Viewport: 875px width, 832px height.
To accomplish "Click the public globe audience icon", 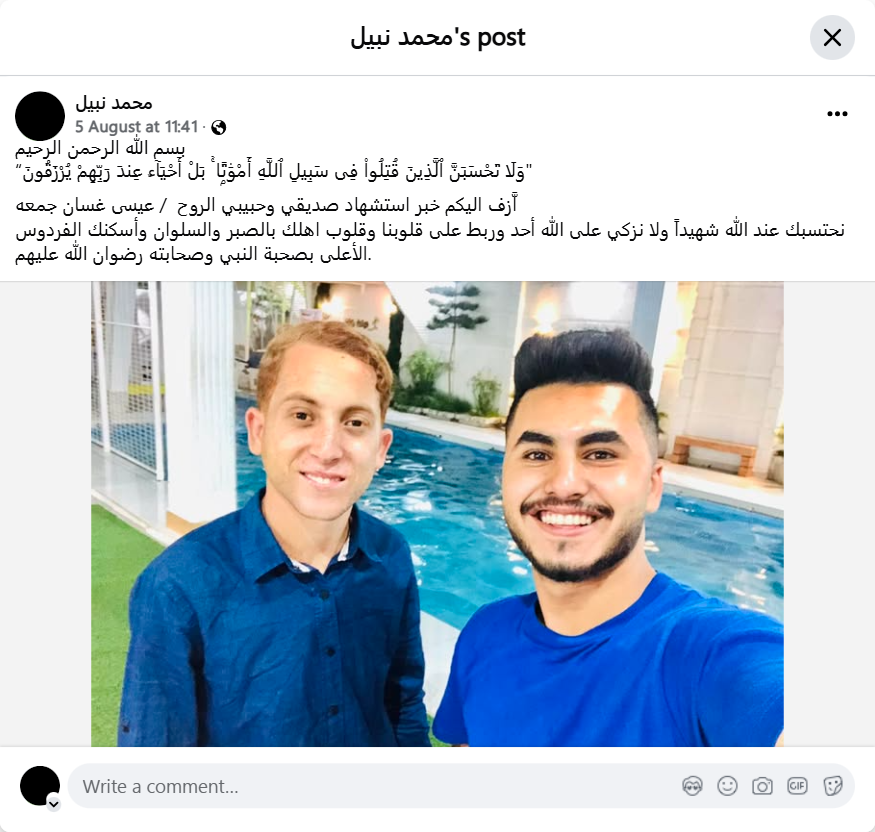I will [x=219, y=128].
